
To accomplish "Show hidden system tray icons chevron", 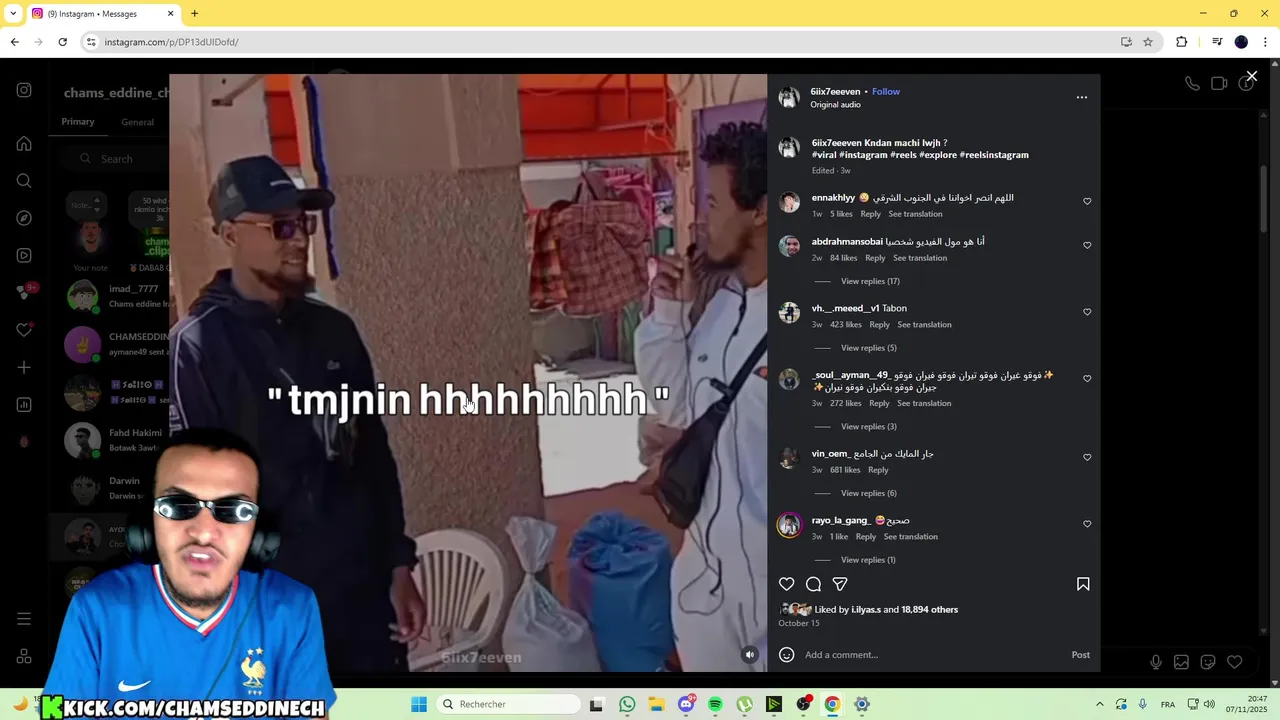I will coord(1099,704).
